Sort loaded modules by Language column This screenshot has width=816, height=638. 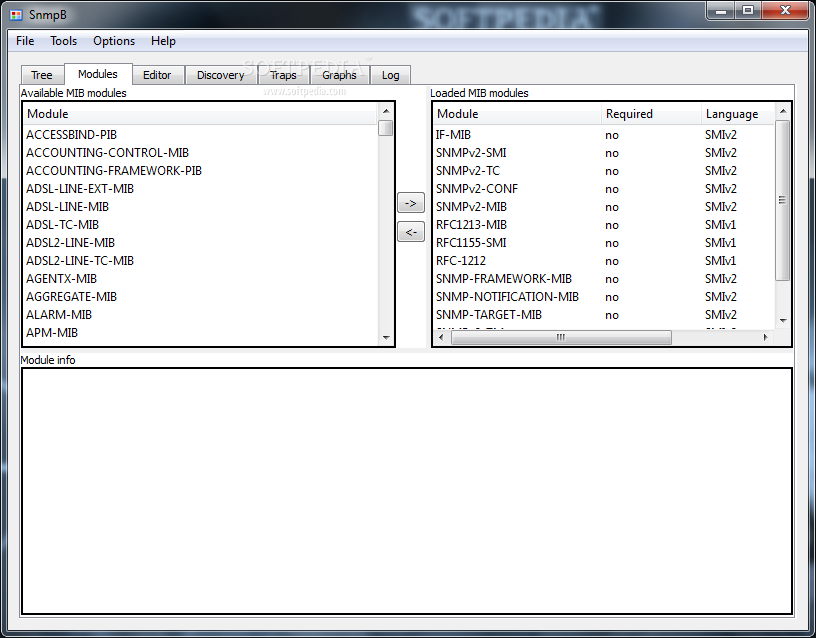[738, 114]
